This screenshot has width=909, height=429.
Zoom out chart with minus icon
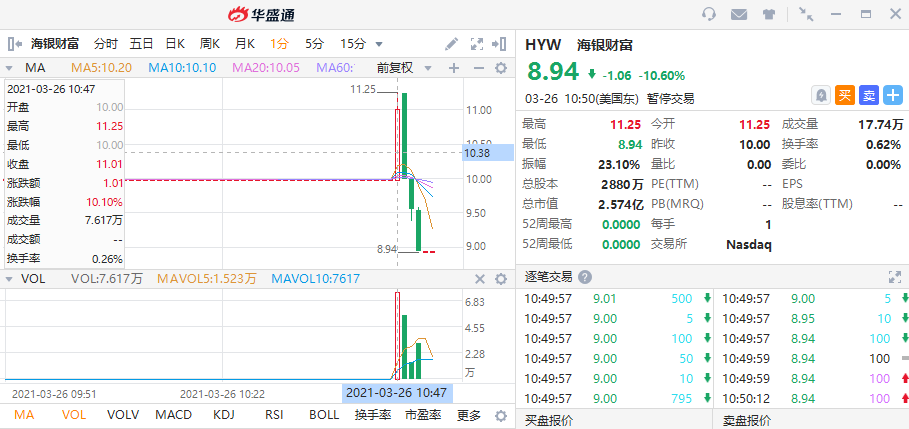(x=479, y=68)
